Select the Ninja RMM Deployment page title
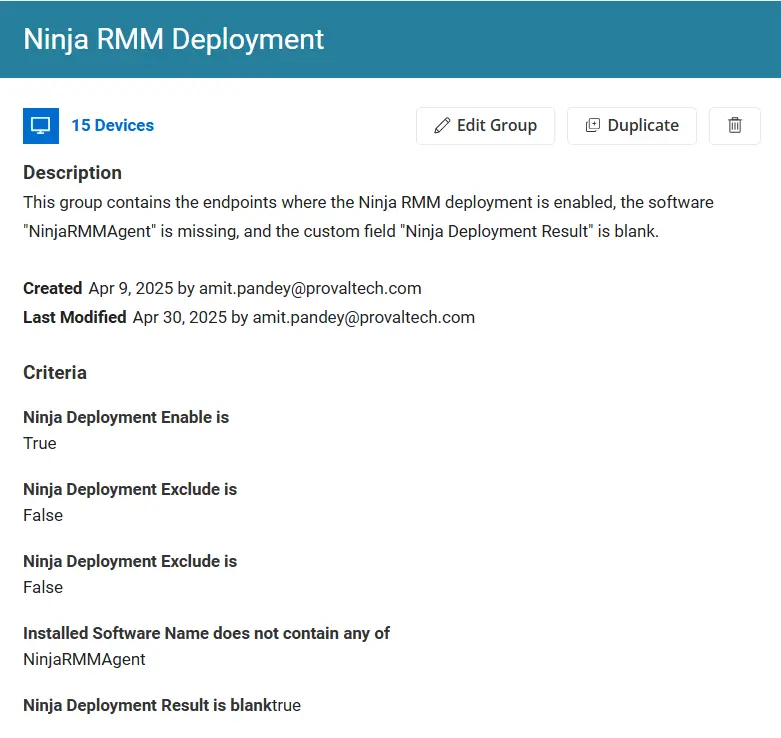Viewport: 781px width, 738px height. (174, 39)
